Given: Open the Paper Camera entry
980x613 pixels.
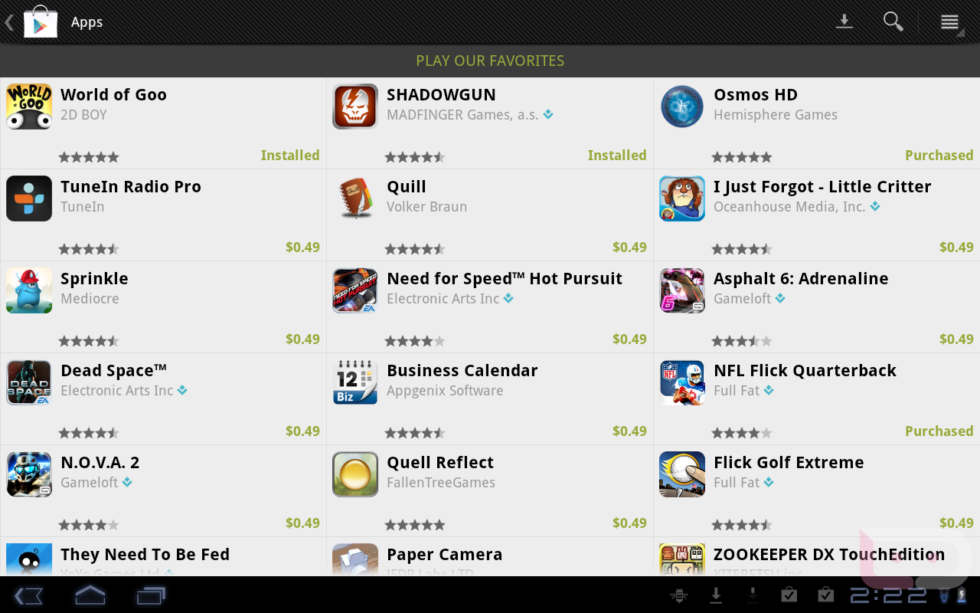Looking at the screenshot, I should (x=490, y=557).
